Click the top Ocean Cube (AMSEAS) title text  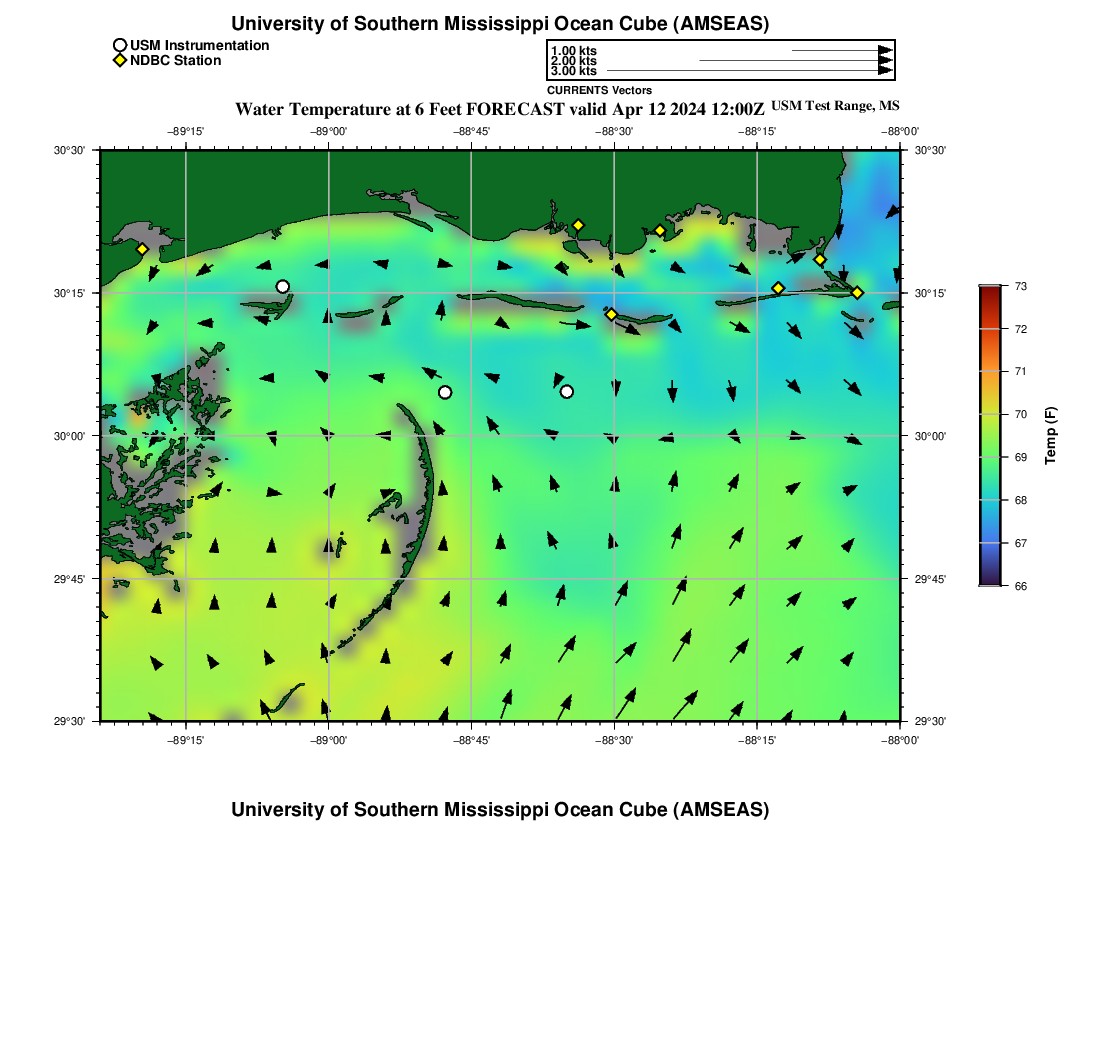click(x=500, y=24)
